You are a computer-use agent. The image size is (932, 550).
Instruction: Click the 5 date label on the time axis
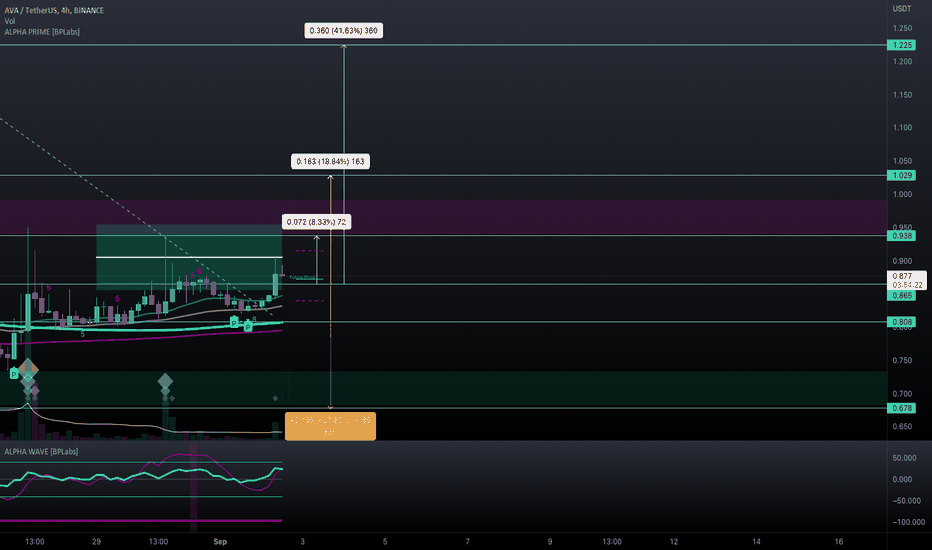[x=385, y=542]
